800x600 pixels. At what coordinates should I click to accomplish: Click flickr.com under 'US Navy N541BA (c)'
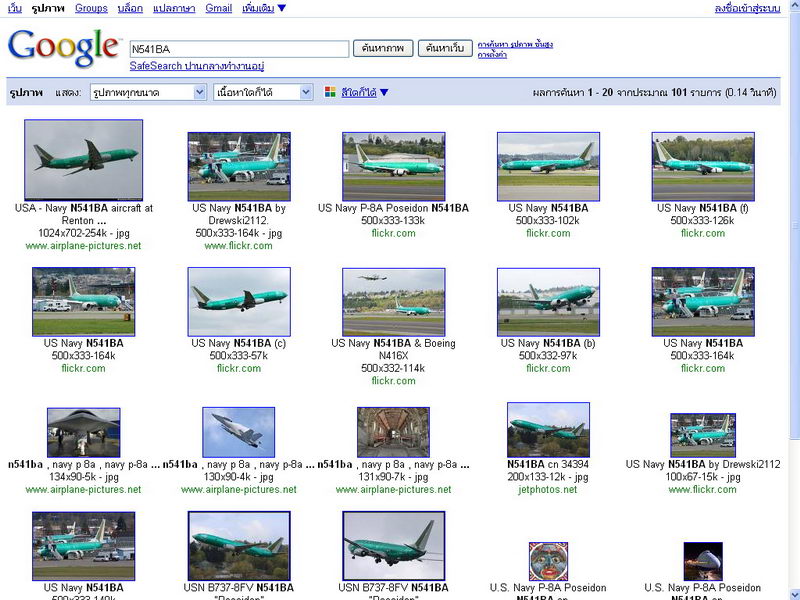tap(239, 368)
